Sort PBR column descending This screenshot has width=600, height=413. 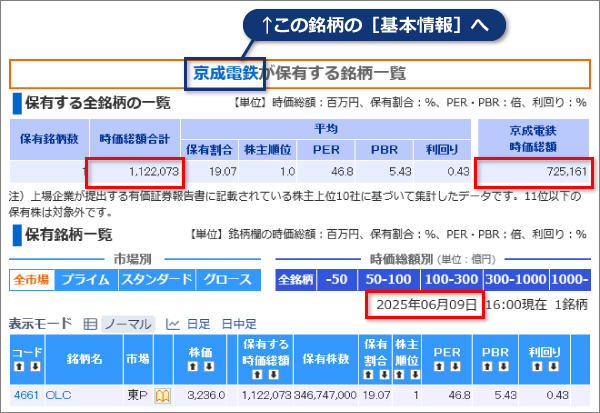tap(504, 367)
